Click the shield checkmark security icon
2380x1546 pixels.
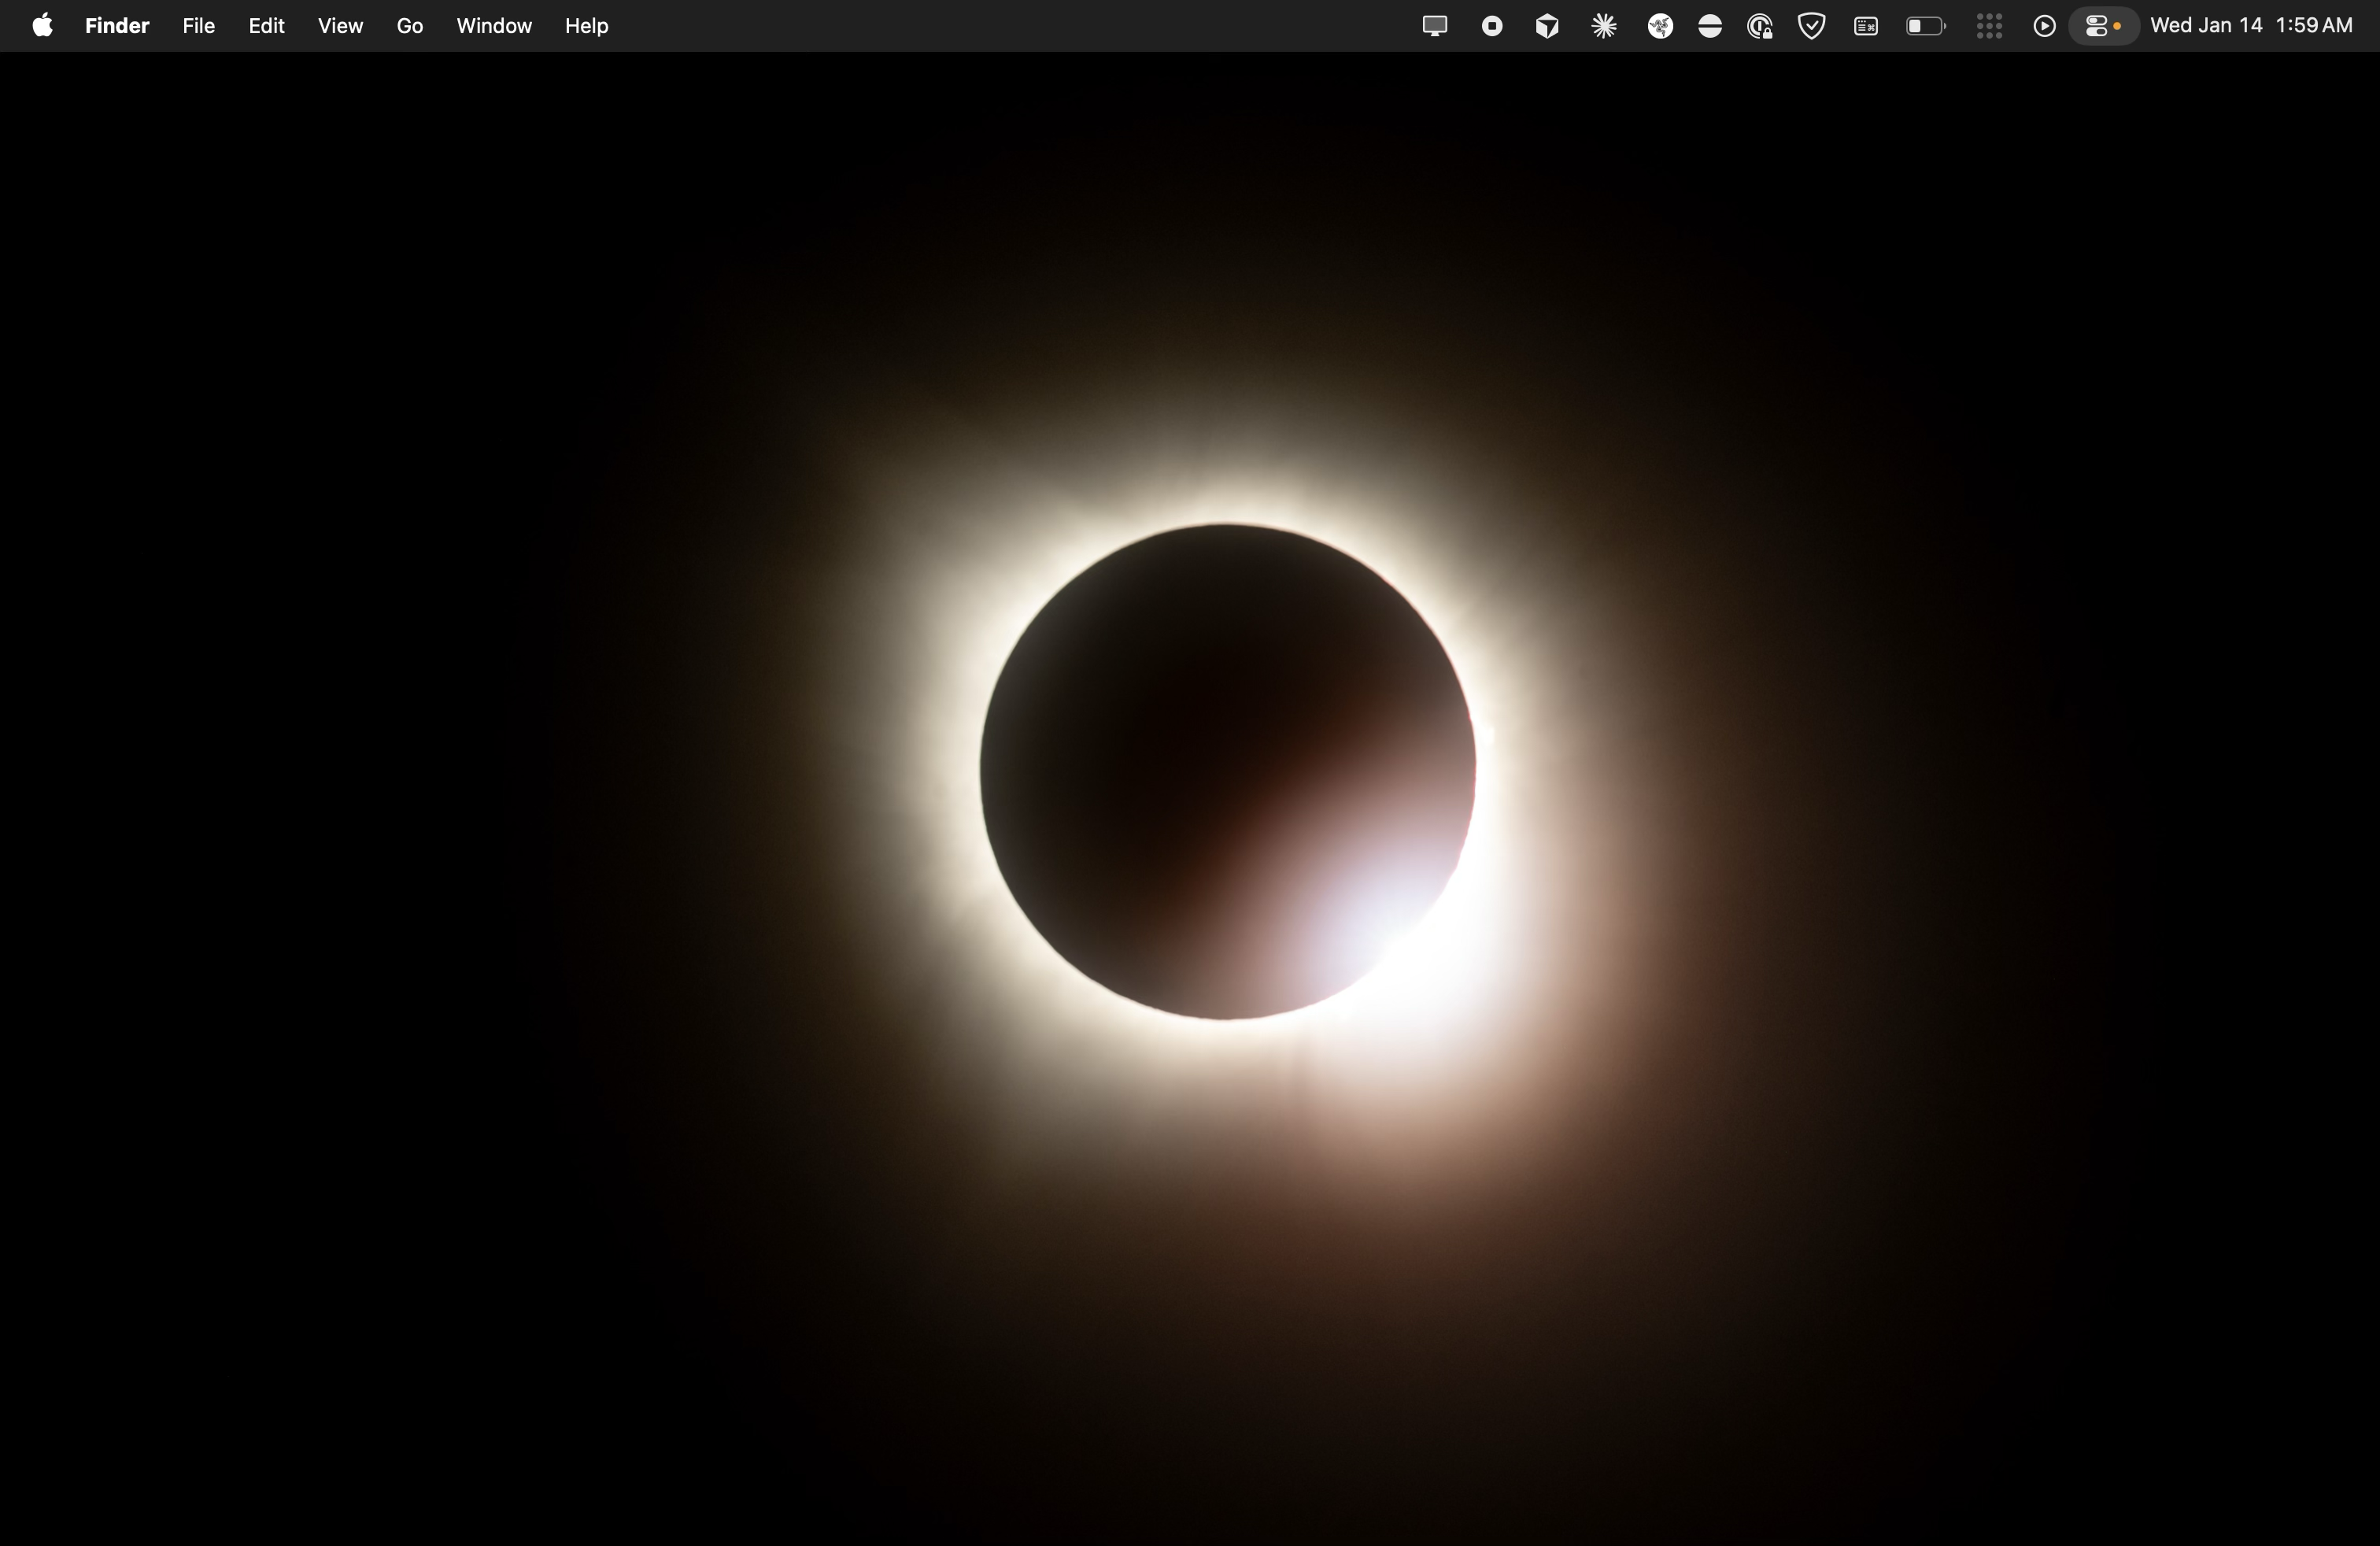(1811, 26)
